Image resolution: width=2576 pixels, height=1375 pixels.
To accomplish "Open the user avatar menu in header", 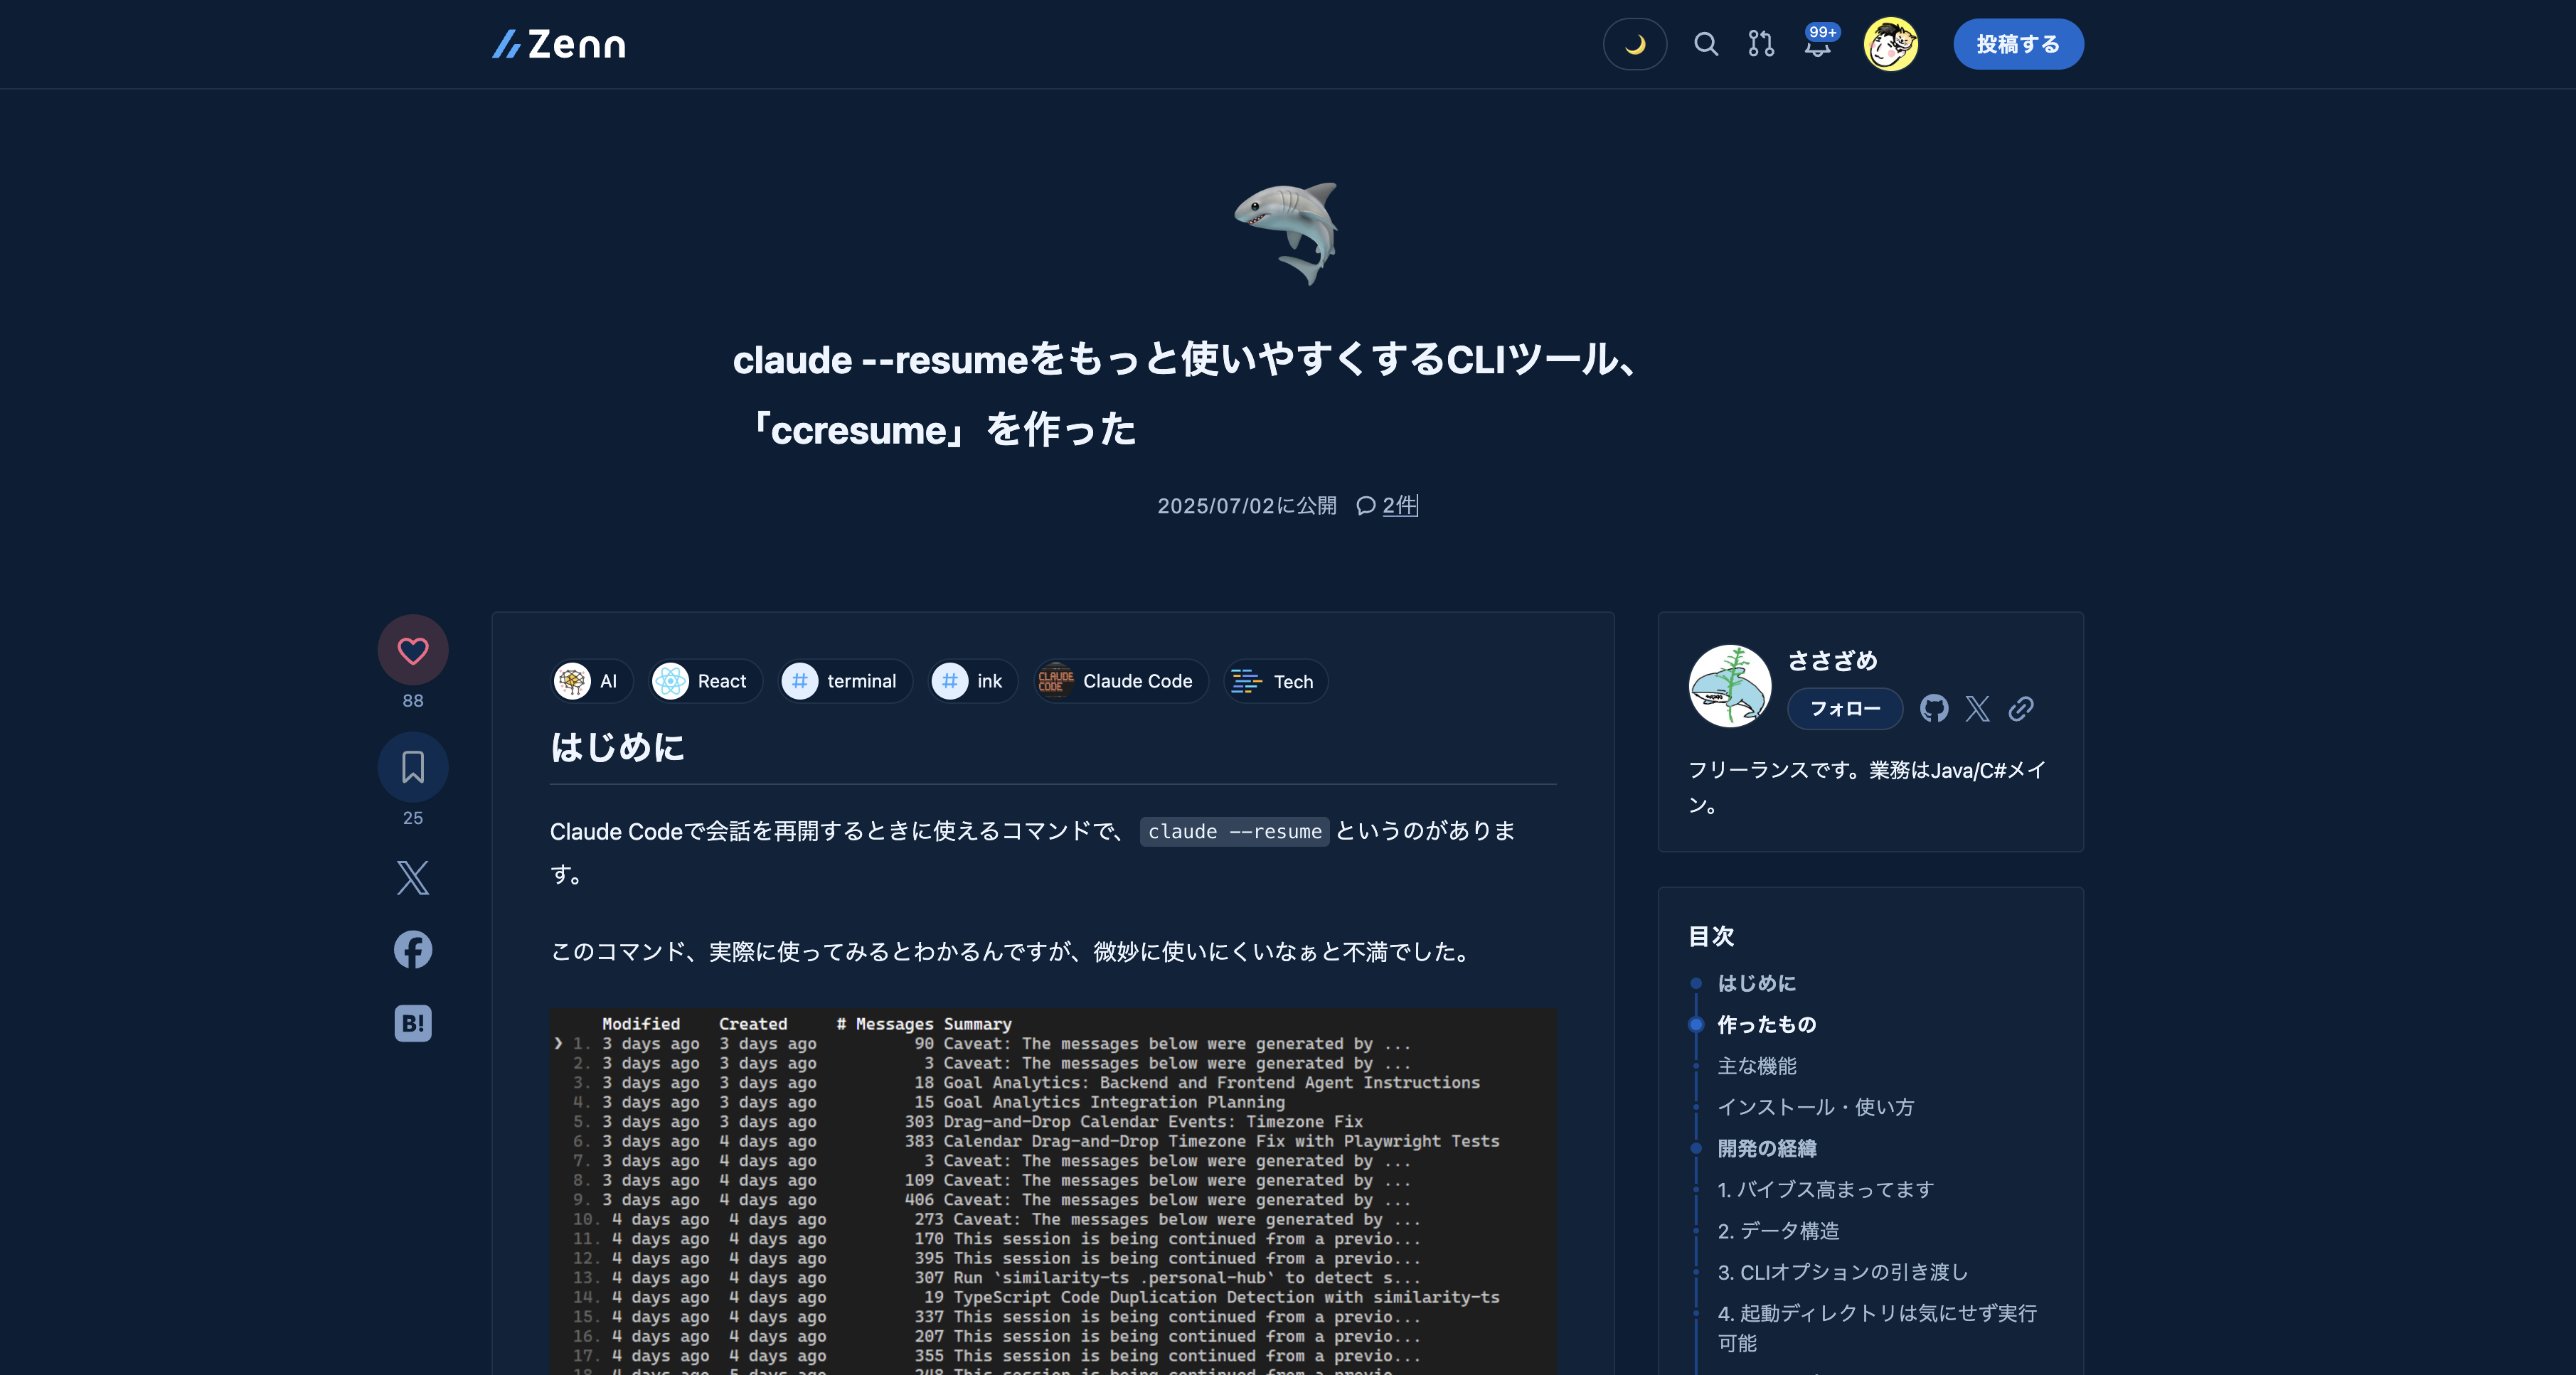I will click(1890, 44).
